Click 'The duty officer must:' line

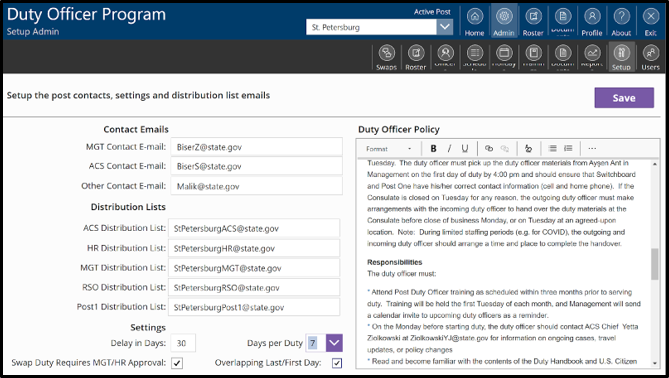[402, 273]
